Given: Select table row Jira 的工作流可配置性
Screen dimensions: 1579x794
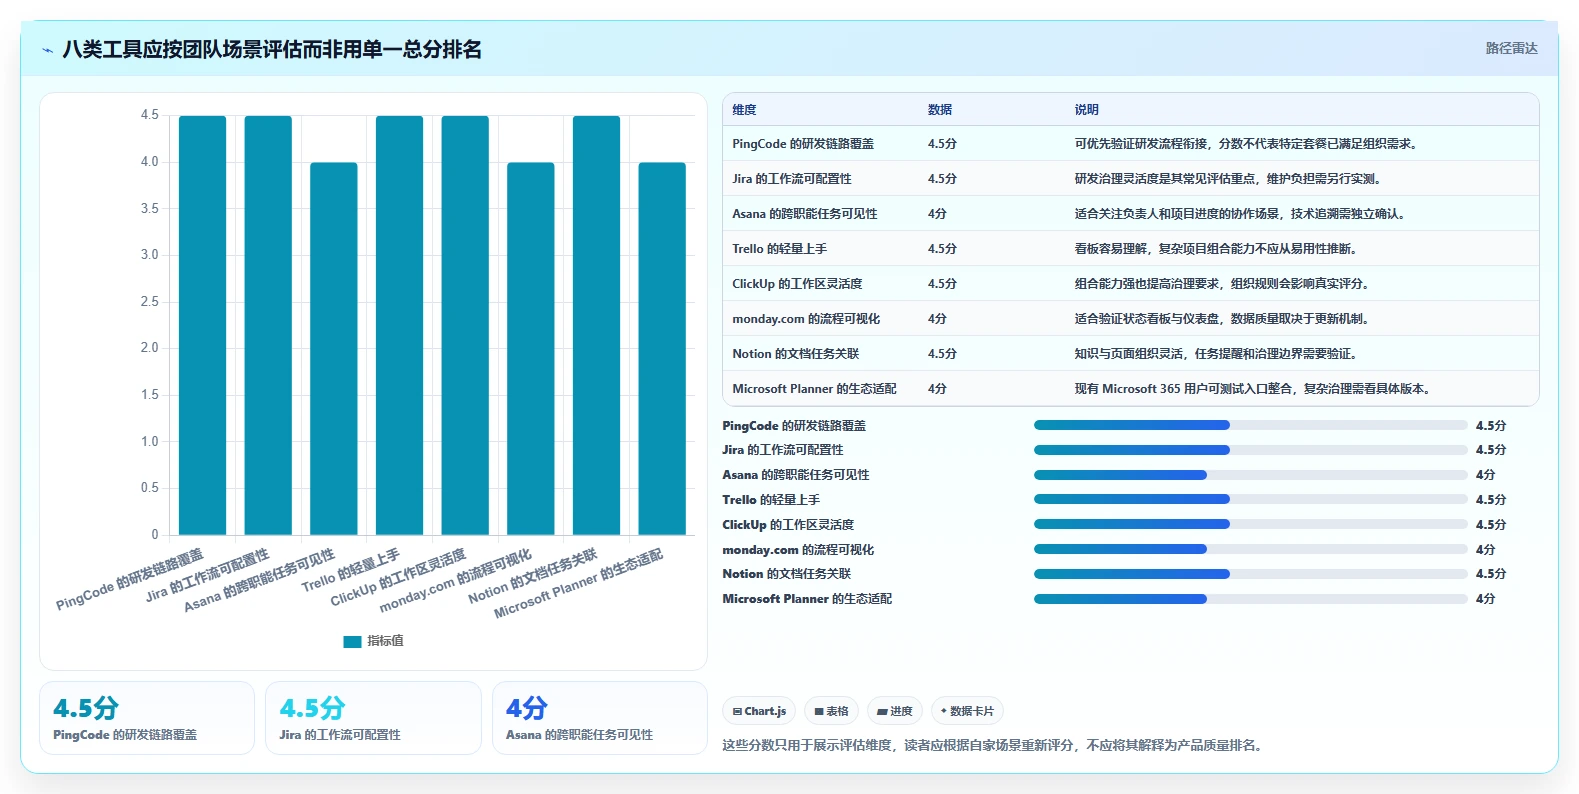Looking at the screenshot, I should coord(1130,179).
